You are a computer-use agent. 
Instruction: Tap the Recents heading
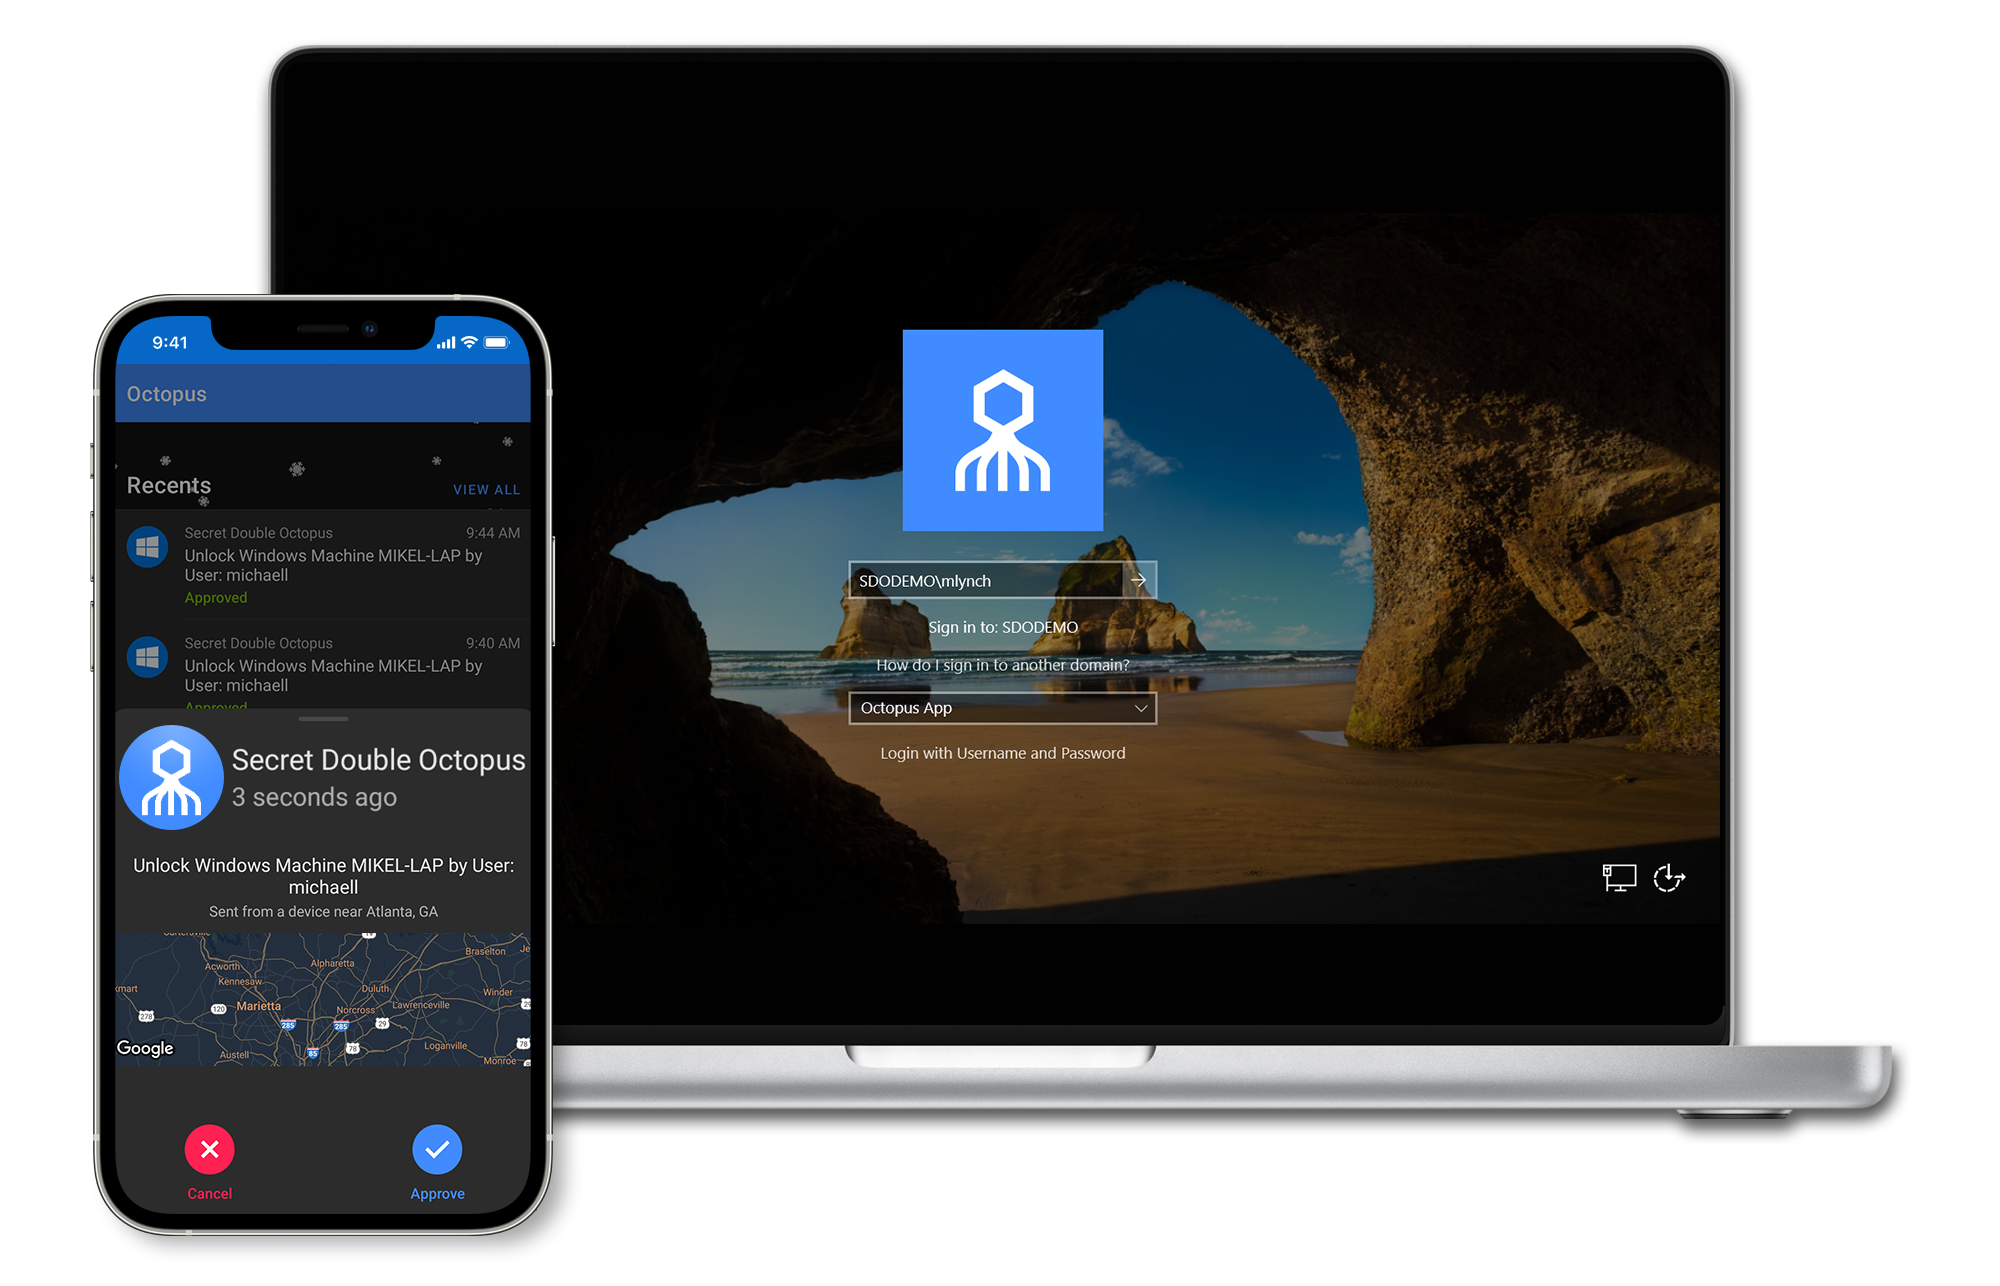(169, 485)
